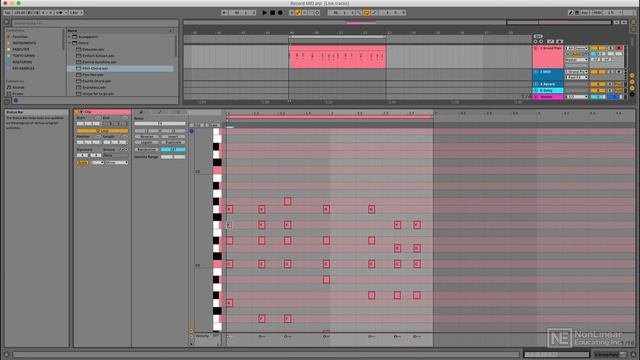The height and width of the screenshot is (360, 640).
Task: Open the Master output dropdown
Action: (576, 97)
